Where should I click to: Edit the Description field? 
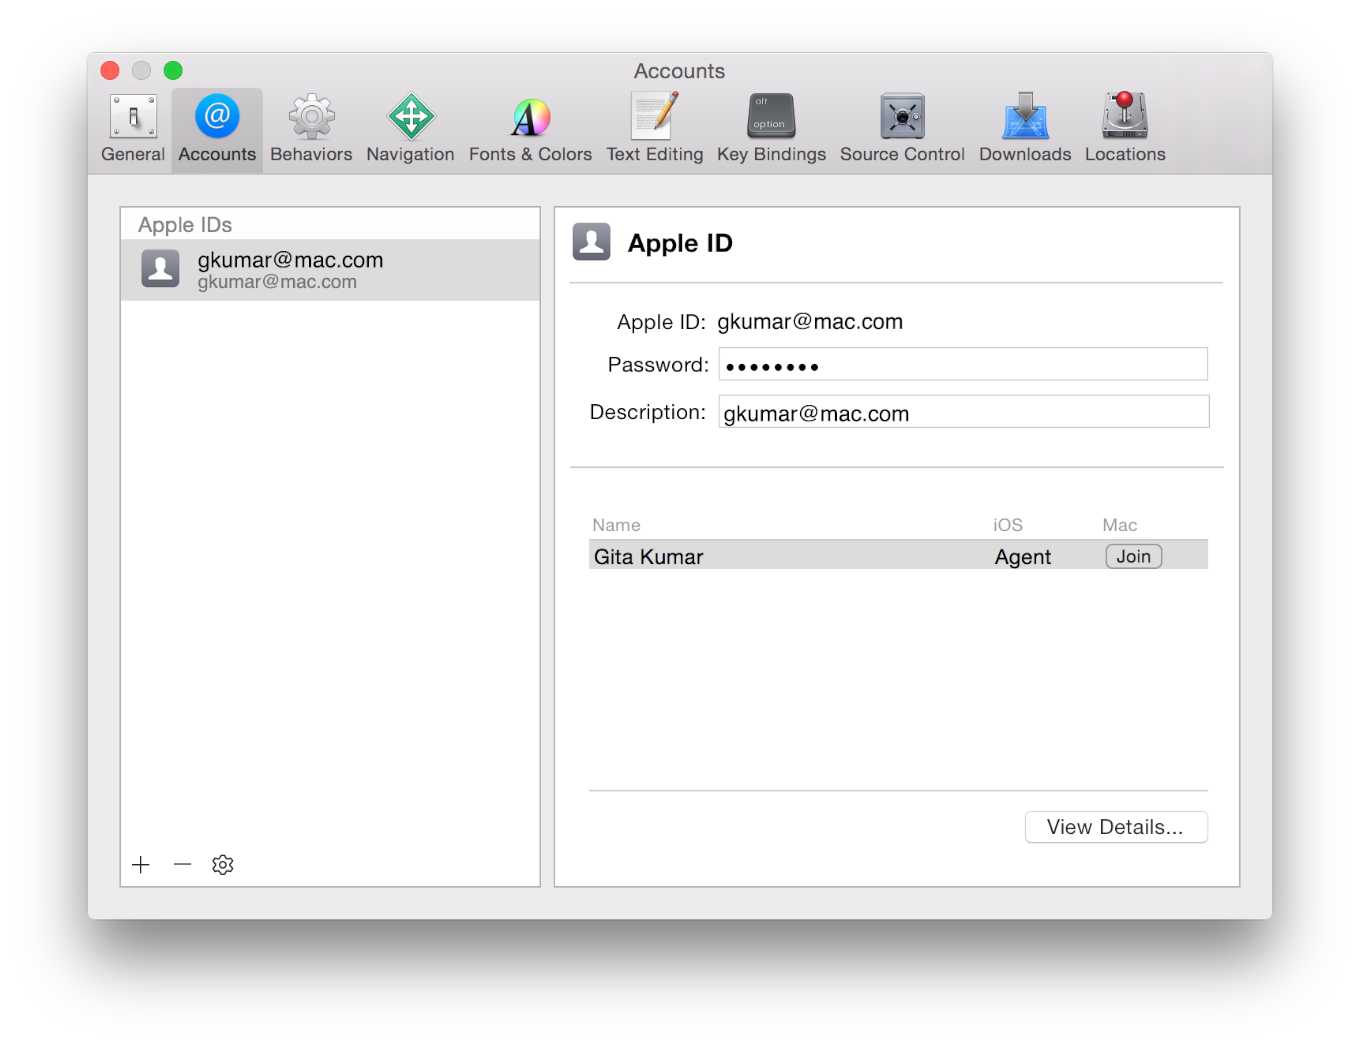click(964, 412)
